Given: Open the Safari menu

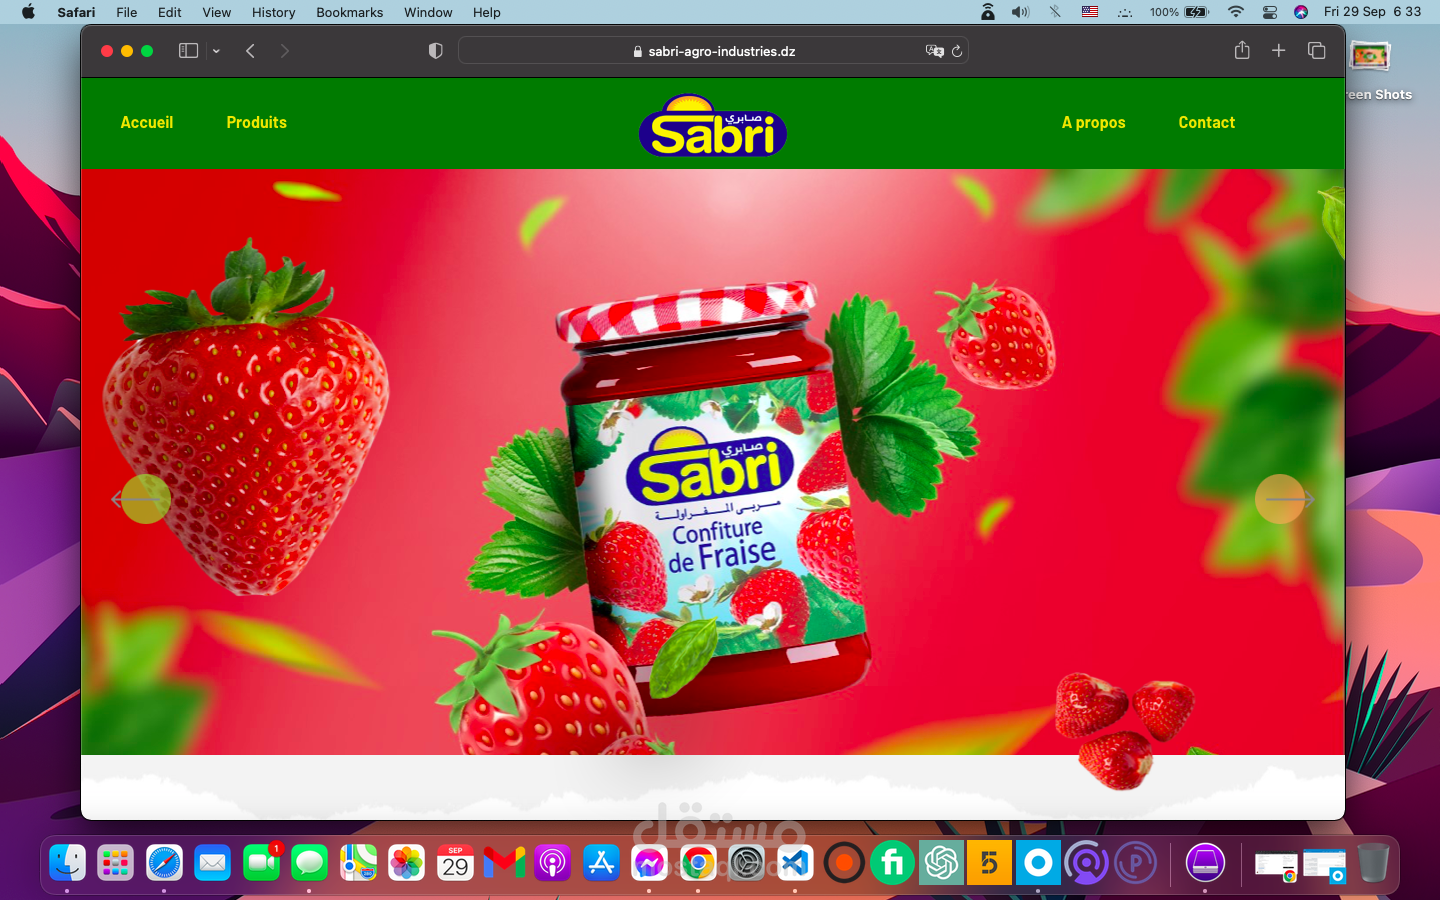Looking at the screenshot, I should [x=76, y=12].
